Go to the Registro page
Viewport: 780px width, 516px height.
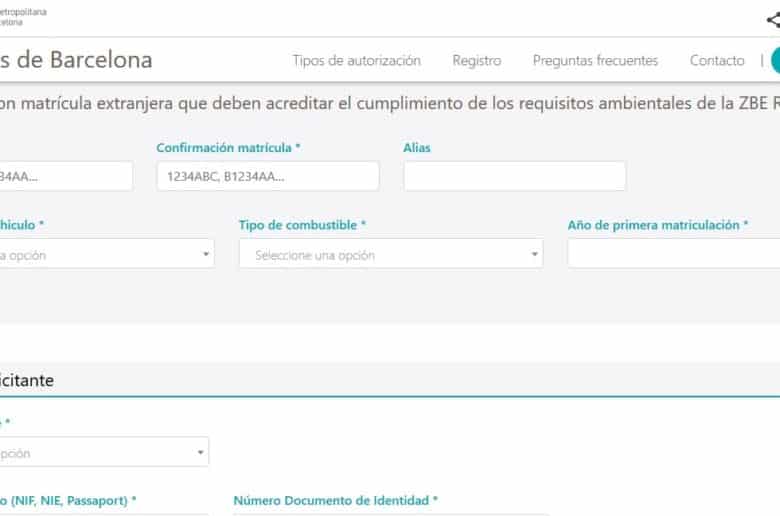477,61
